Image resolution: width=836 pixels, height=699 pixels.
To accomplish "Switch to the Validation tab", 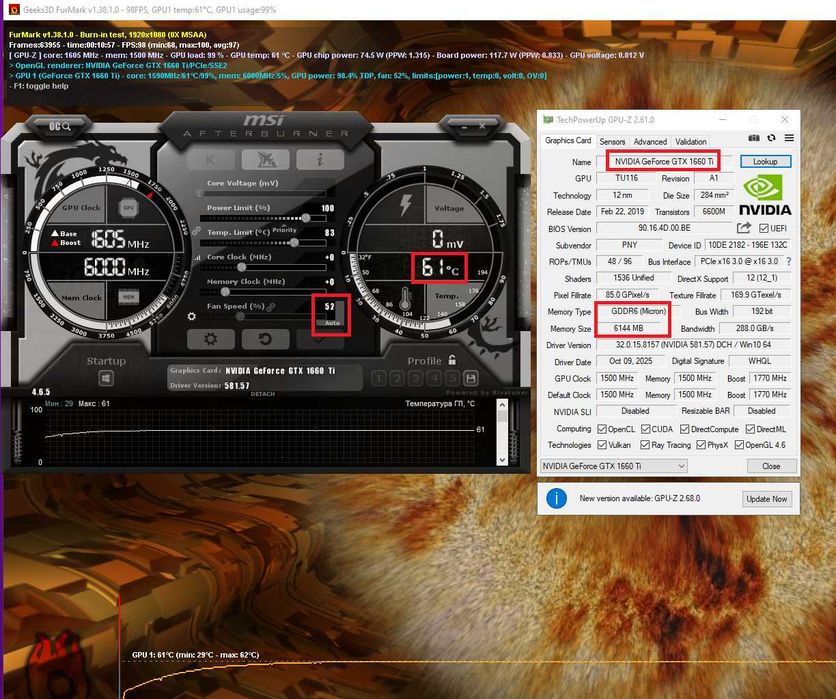I will [690, 142].
